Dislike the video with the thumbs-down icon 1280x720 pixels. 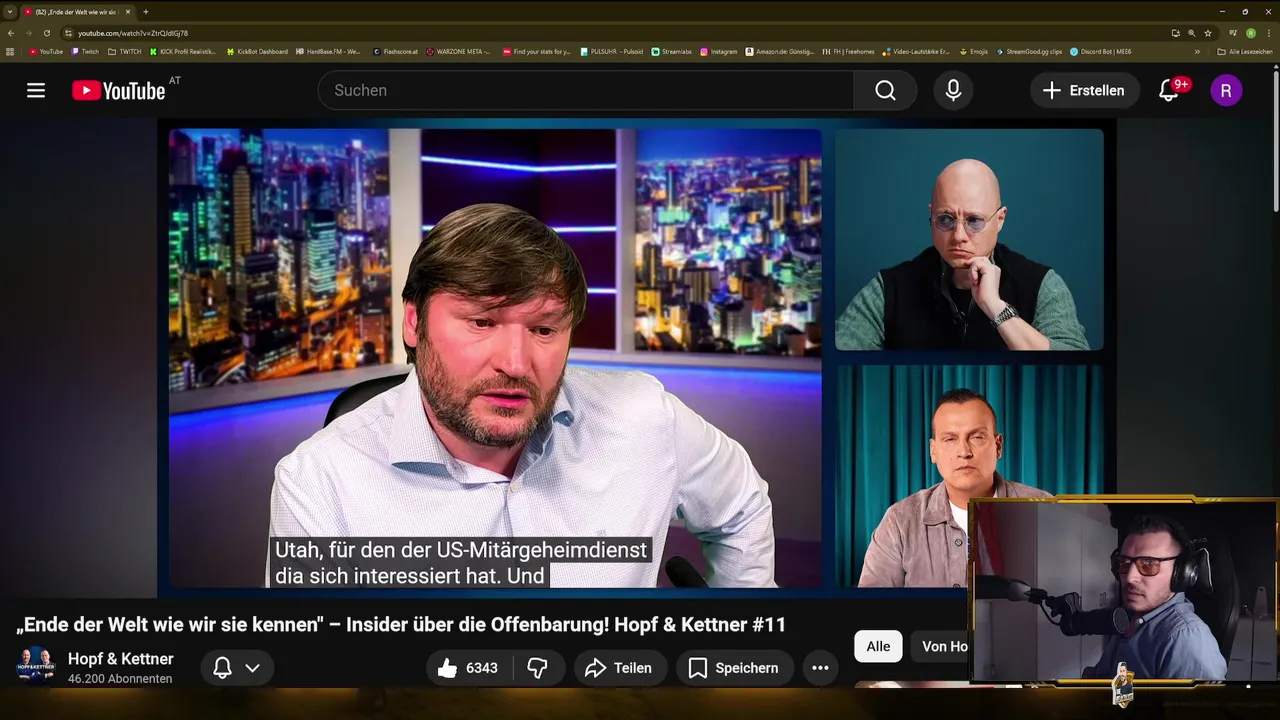click(x=538, y=668)
